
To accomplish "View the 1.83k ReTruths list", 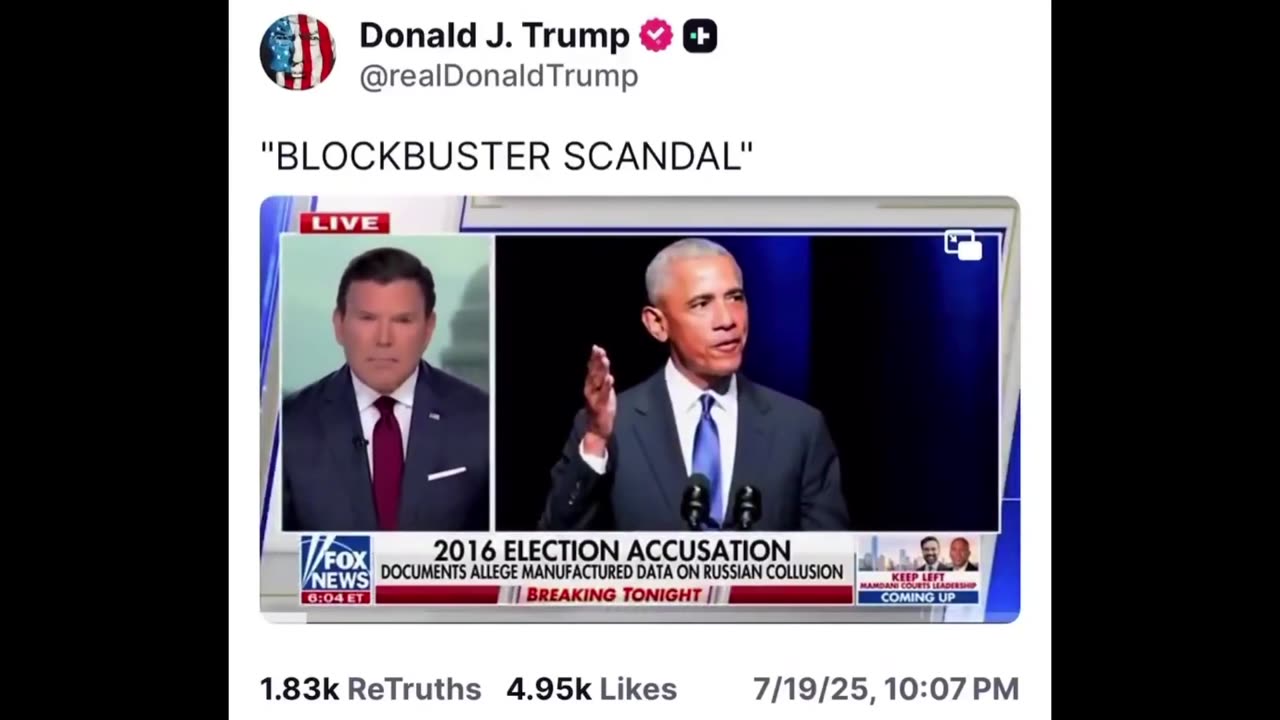I will click(x=370, y=689).
